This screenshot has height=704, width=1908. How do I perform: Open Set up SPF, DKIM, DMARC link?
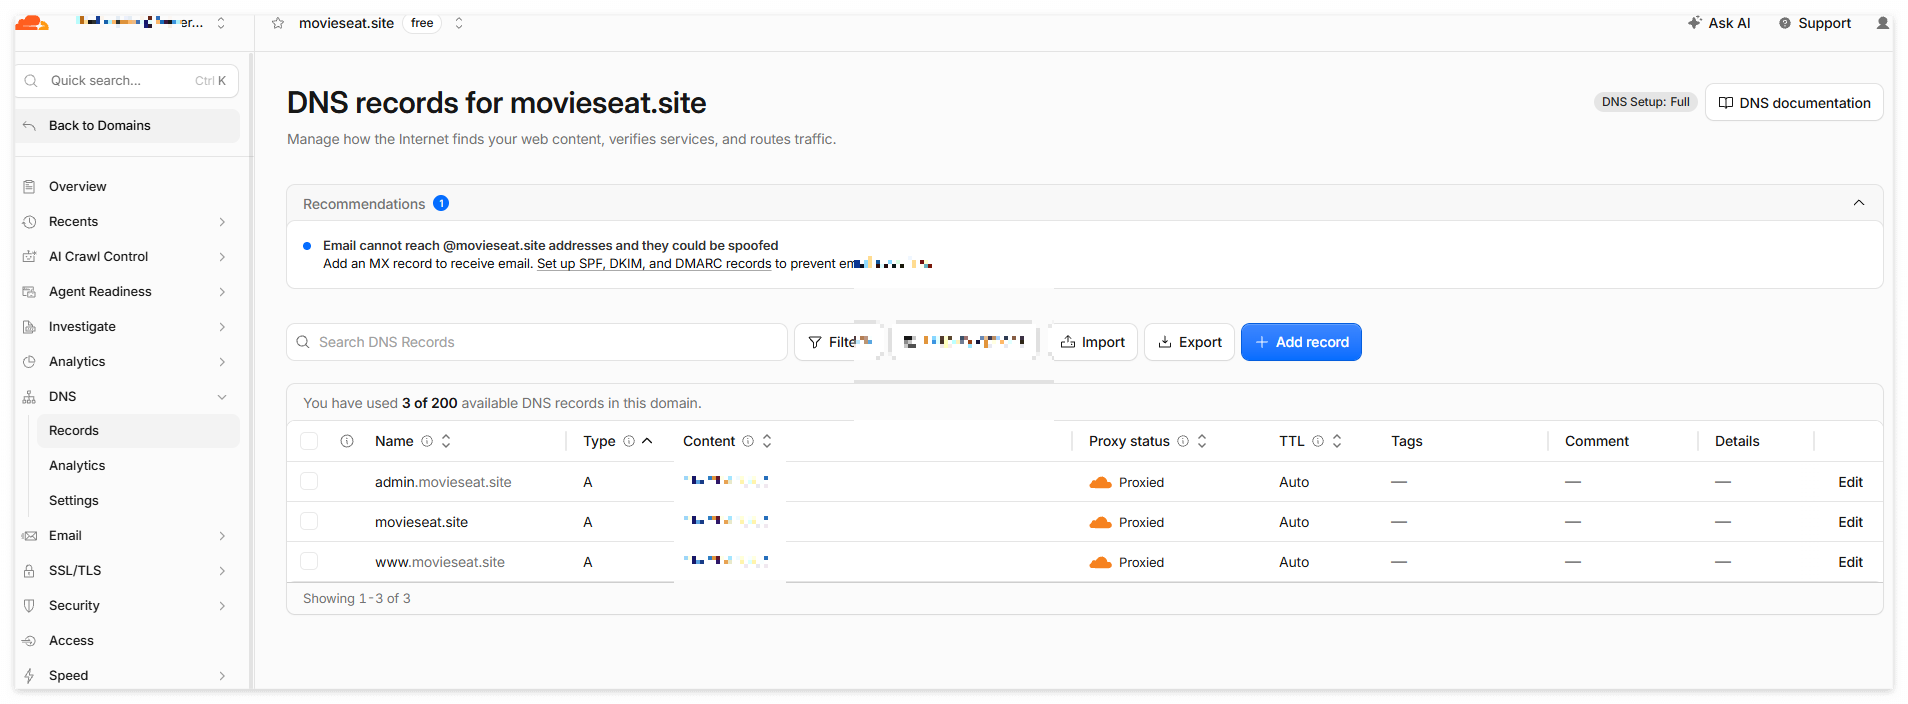pos(654,264)
